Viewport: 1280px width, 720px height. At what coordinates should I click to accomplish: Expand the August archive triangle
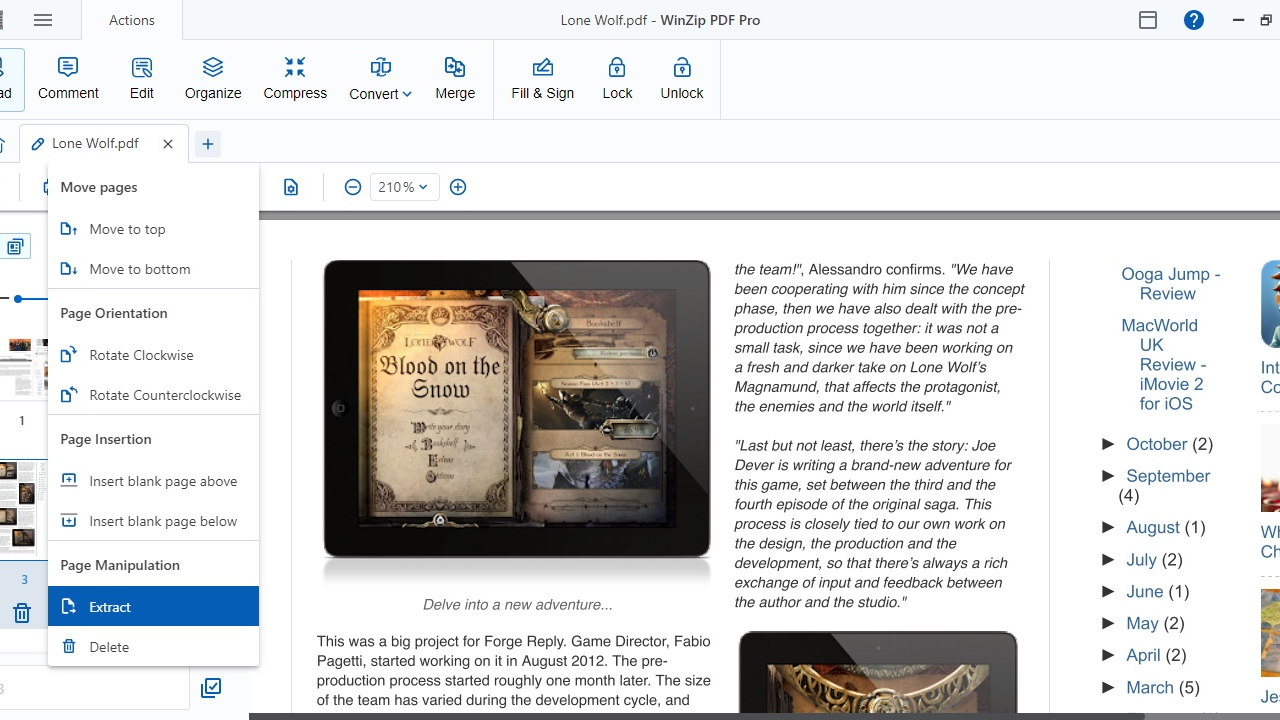click(1108, 527)
